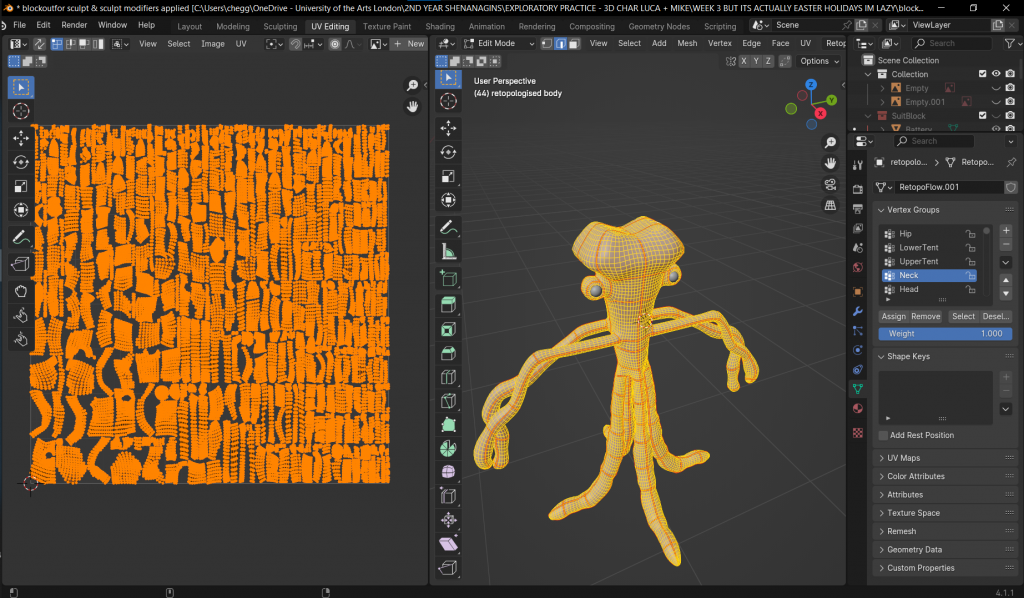Image resolution: width=1024 pixels, height=598 pixels.
Task: Expand the Geometry Data panel
Action: pos(881,550)
